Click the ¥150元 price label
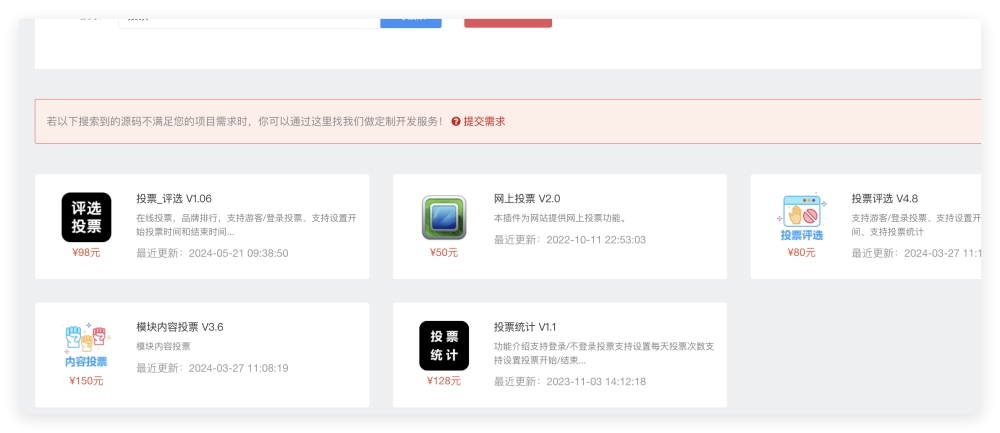Image resolution: width=1000 pixels, height=433 pixels. click(x=86, y=381)
